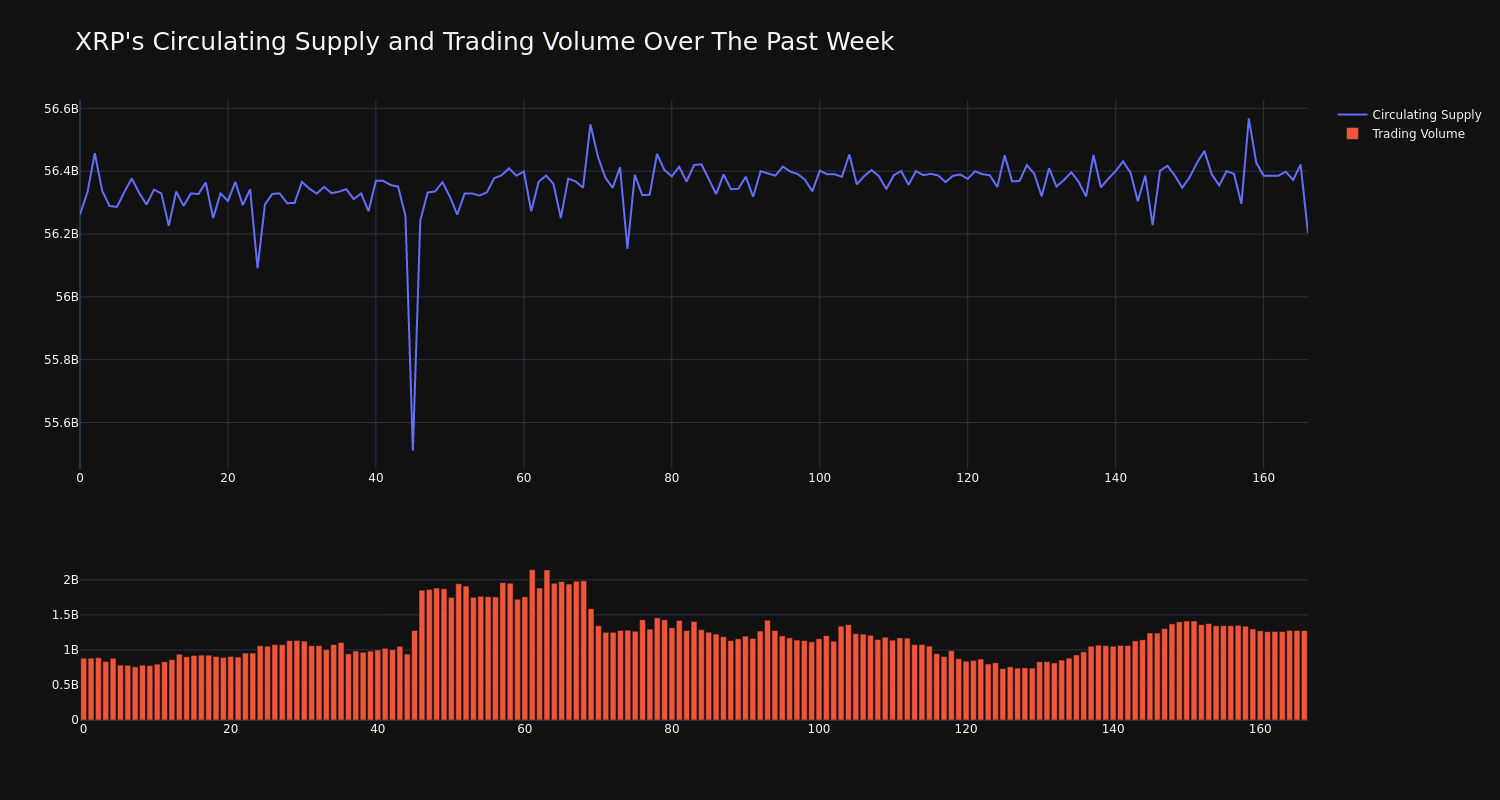Click the chart title text
The width and height of the screenshot is (1500, 800).
click(484, 42)
